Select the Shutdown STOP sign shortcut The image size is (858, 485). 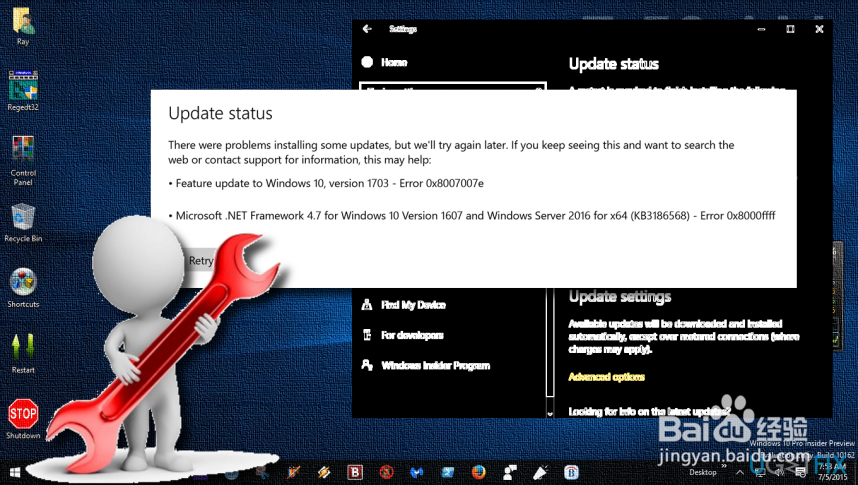point(23,419)
